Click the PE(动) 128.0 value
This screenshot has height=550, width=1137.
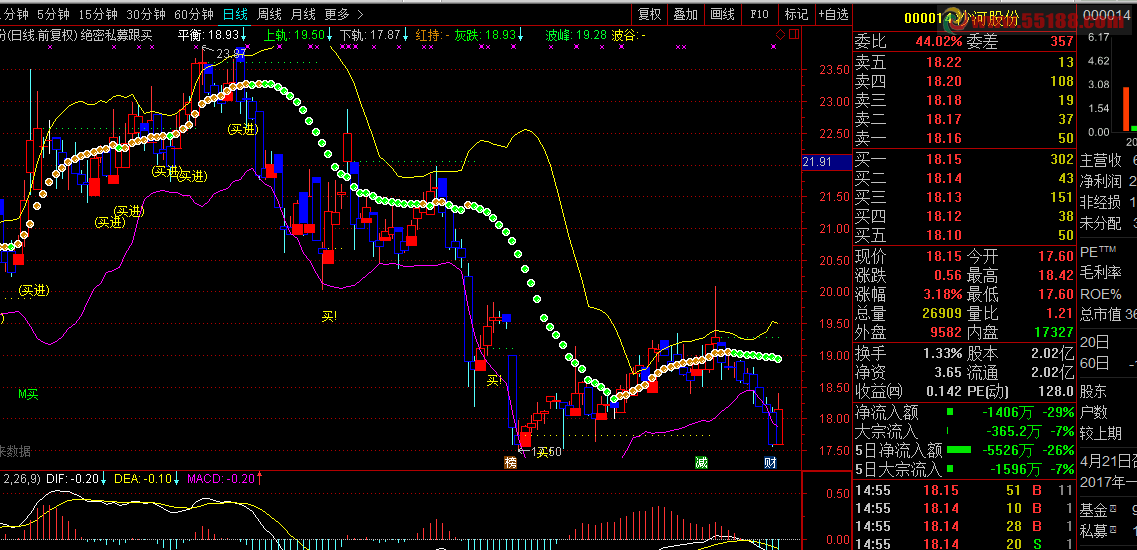coord(1056,392)
